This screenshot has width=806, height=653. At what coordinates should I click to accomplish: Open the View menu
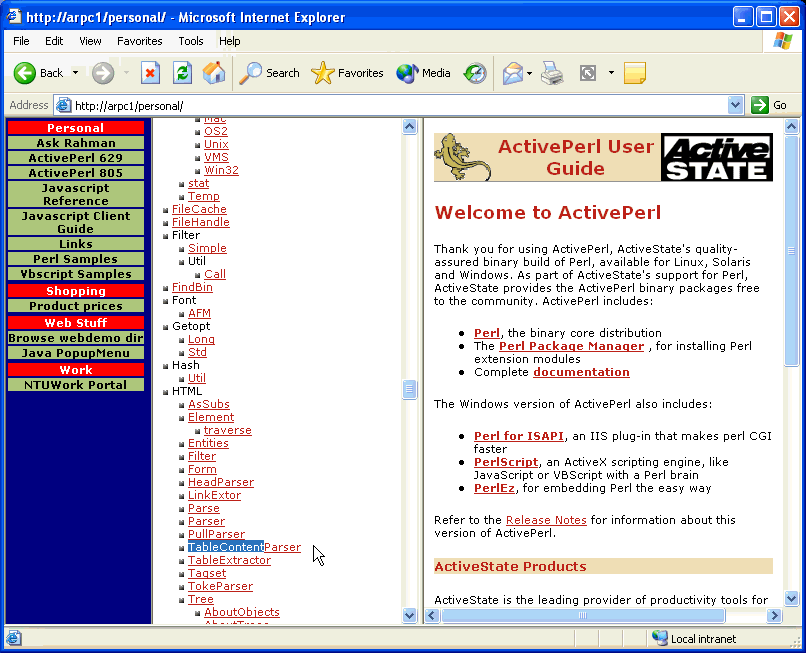point(91,41)
